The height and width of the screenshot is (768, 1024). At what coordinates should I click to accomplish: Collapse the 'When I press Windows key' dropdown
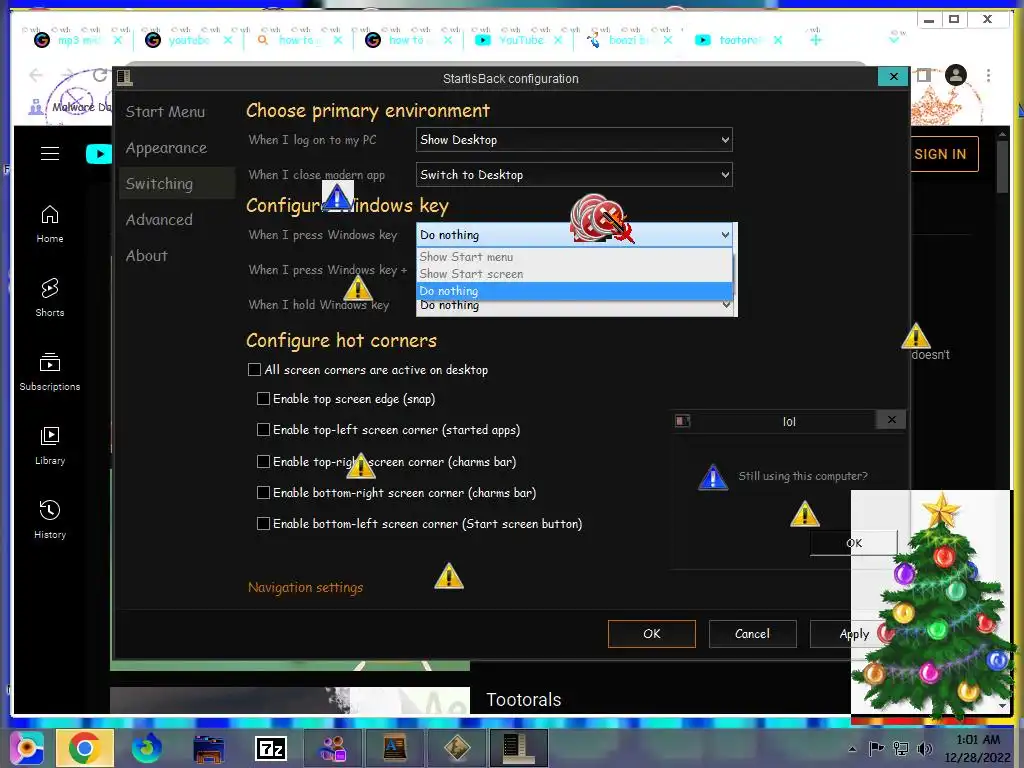[x=574, y=235]
